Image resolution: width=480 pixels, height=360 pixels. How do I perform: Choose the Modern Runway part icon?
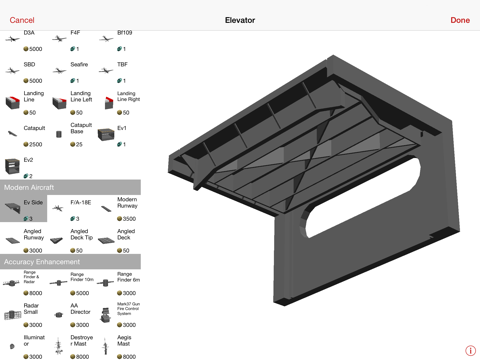tap(106, 209)
